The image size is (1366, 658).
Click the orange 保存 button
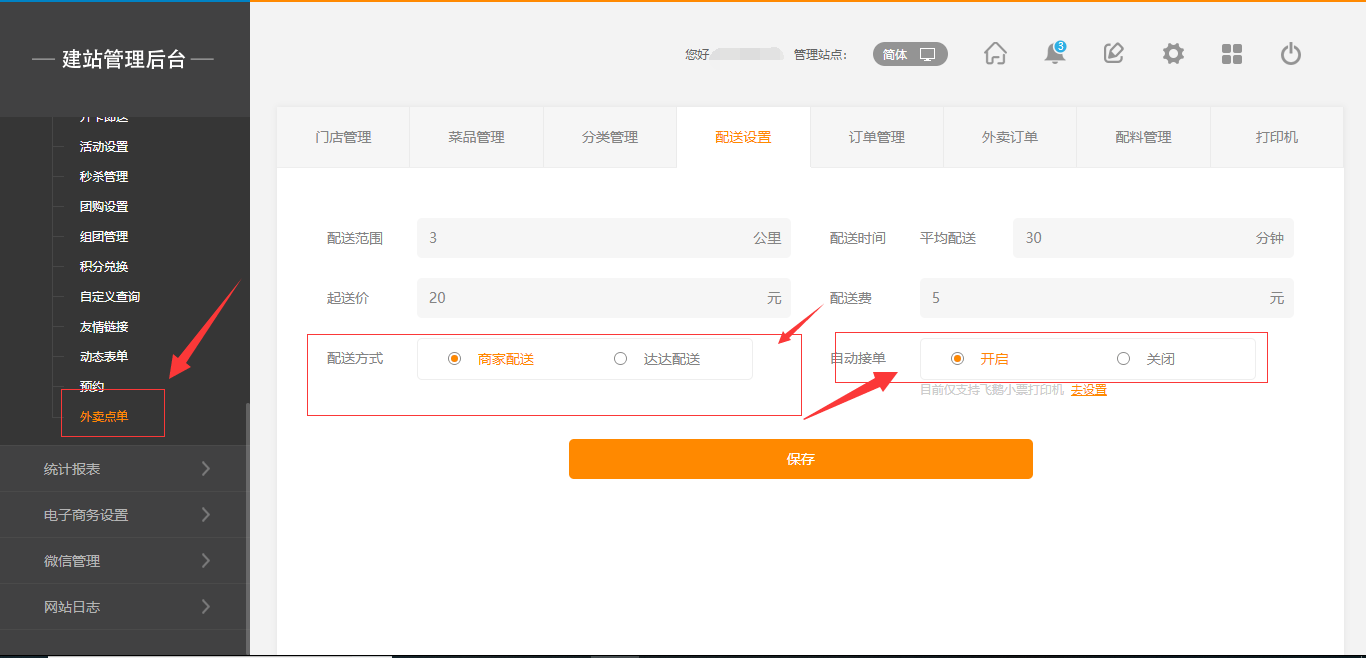click(x=800, y=459)
